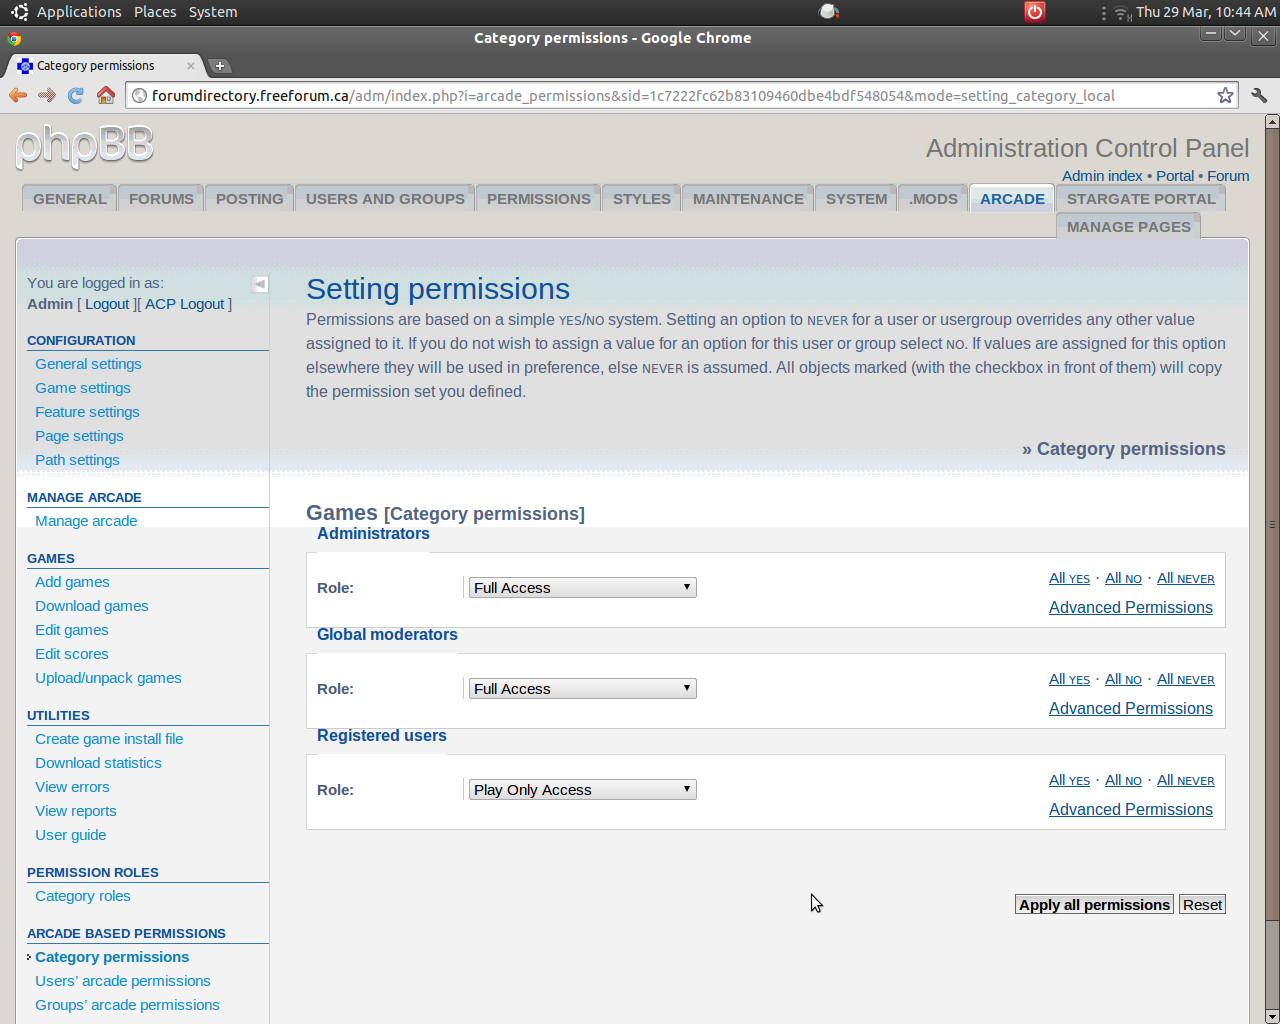The width and height of the screenshot is (1280, 1024).
Task: Open a new tab with plus button
Action: (220, 66)
